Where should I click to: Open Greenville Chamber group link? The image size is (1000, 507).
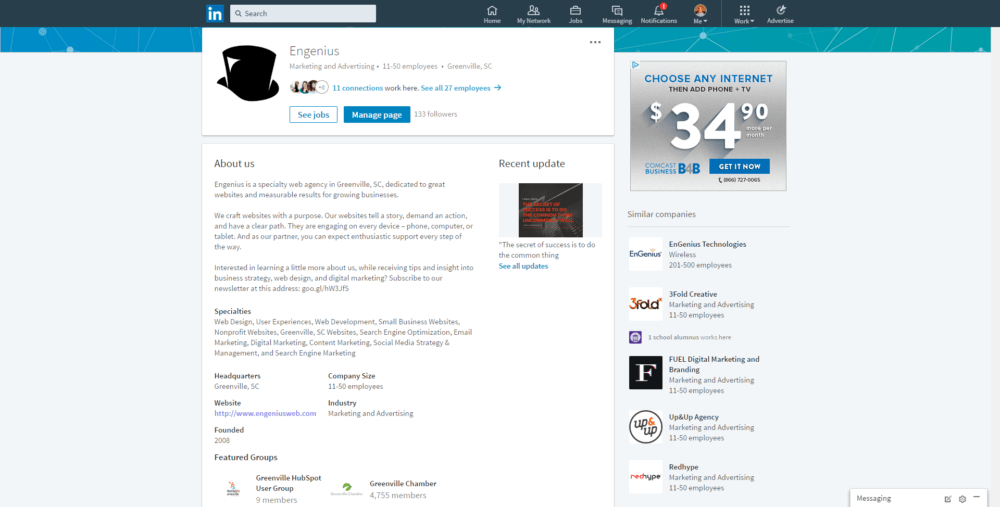pyautogui.click(x=403, y=483)
